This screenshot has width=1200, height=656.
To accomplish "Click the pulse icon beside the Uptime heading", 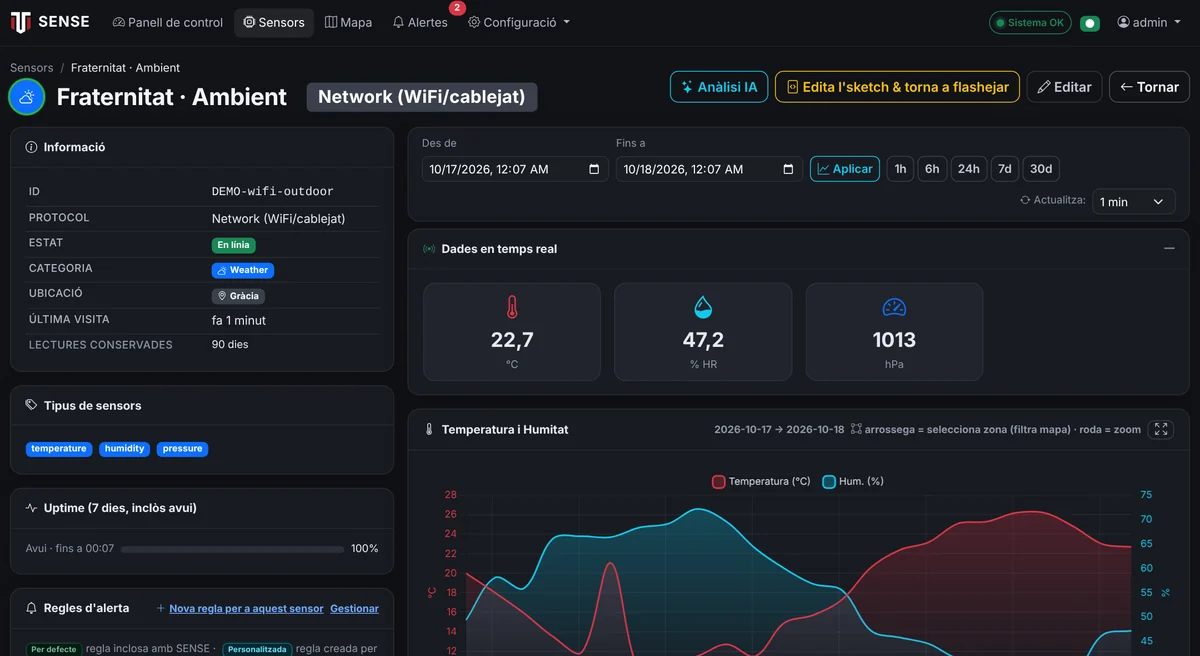I will 32,508.
